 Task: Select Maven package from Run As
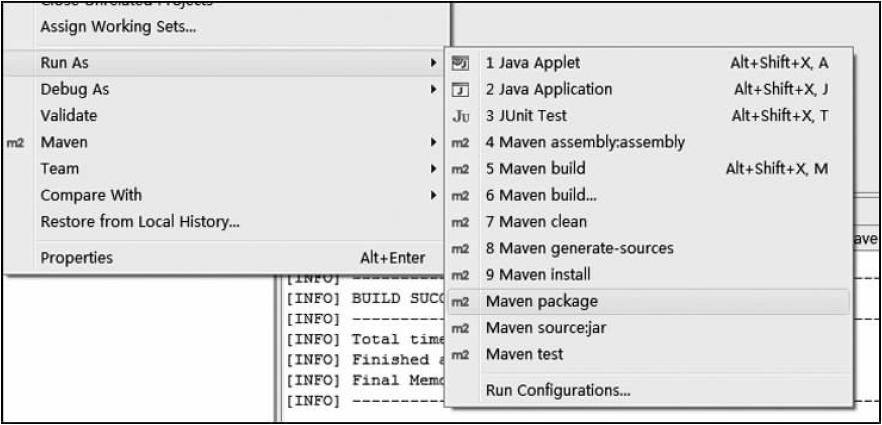542,300
